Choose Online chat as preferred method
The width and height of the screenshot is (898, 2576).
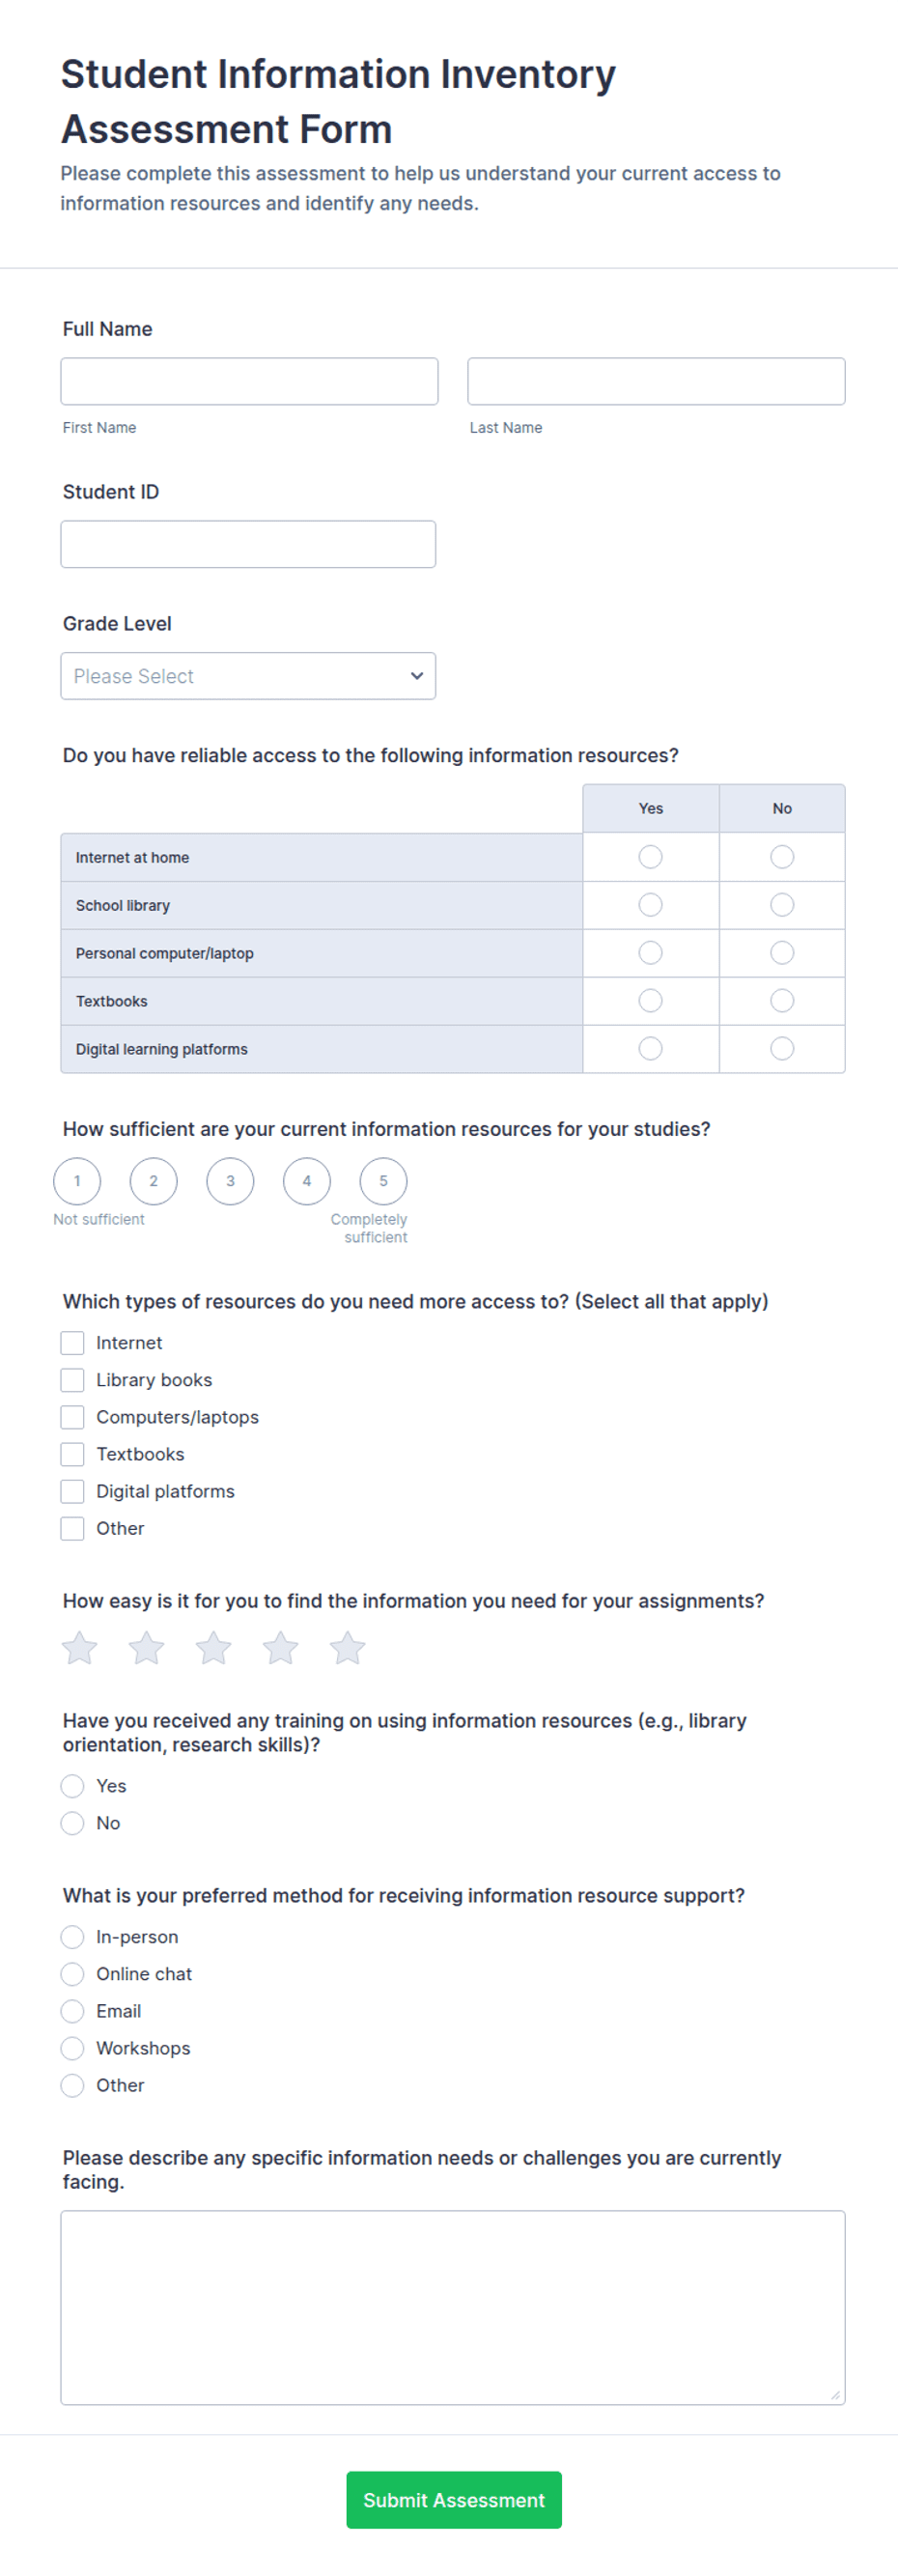pyautogui.click(x=72, y=1973)
